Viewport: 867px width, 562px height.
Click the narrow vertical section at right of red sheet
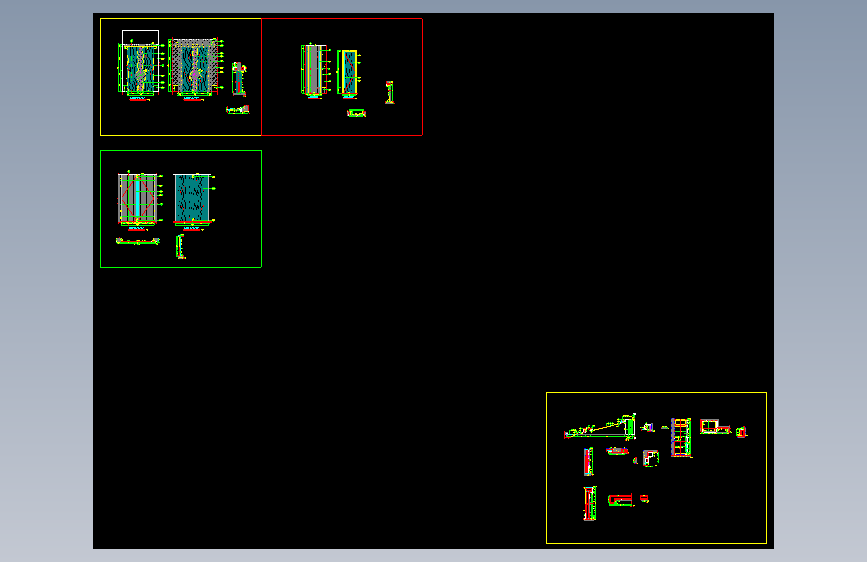click(390, 92)
